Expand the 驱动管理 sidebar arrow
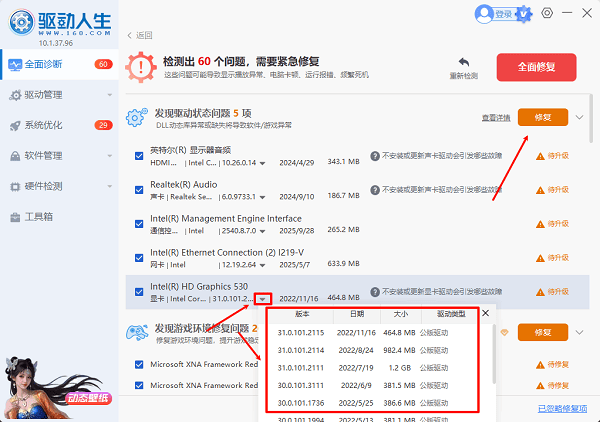 (110, 95)
